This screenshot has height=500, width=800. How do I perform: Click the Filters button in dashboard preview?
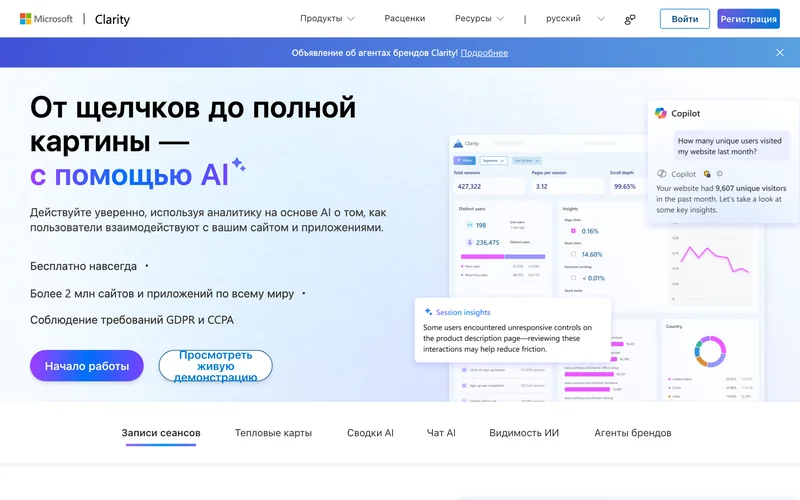tap(464, 161)
